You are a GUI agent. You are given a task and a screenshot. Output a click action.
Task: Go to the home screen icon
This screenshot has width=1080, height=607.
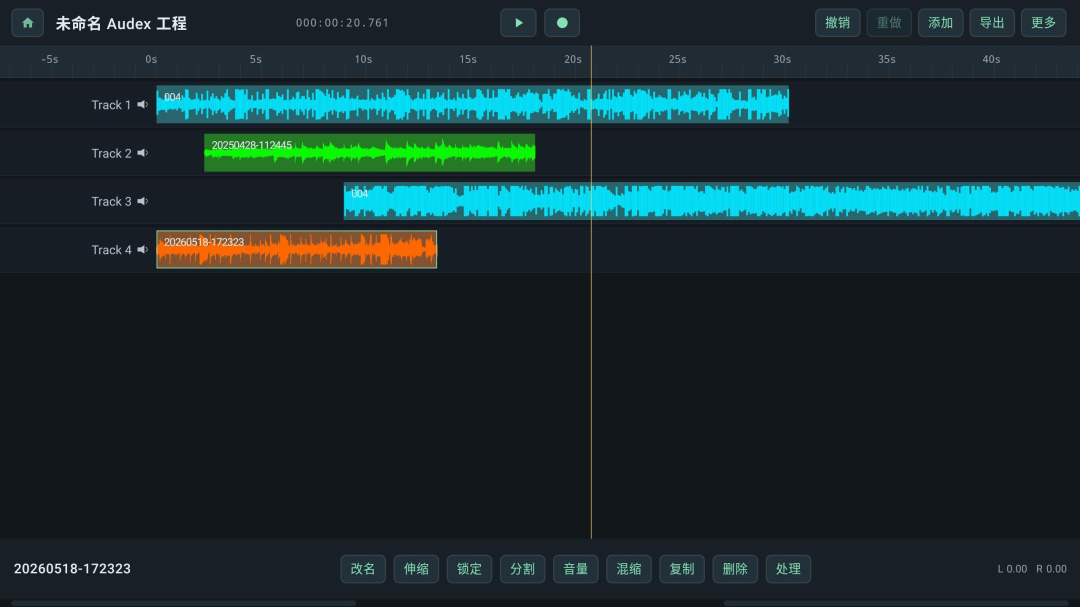pos(28,23)
